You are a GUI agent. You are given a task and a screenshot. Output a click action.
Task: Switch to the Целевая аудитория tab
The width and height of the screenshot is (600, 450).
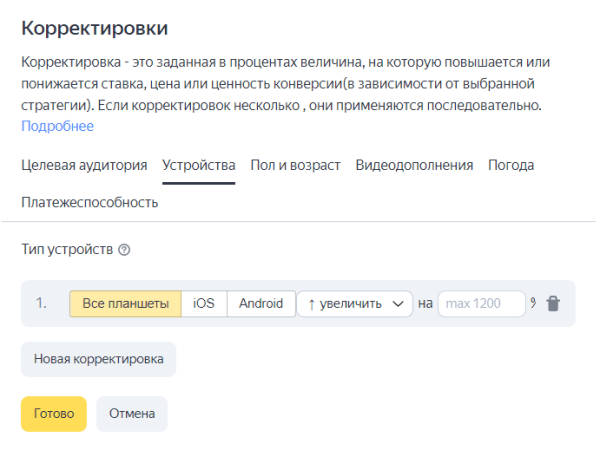pyautogui.click(x=84, y=165)
